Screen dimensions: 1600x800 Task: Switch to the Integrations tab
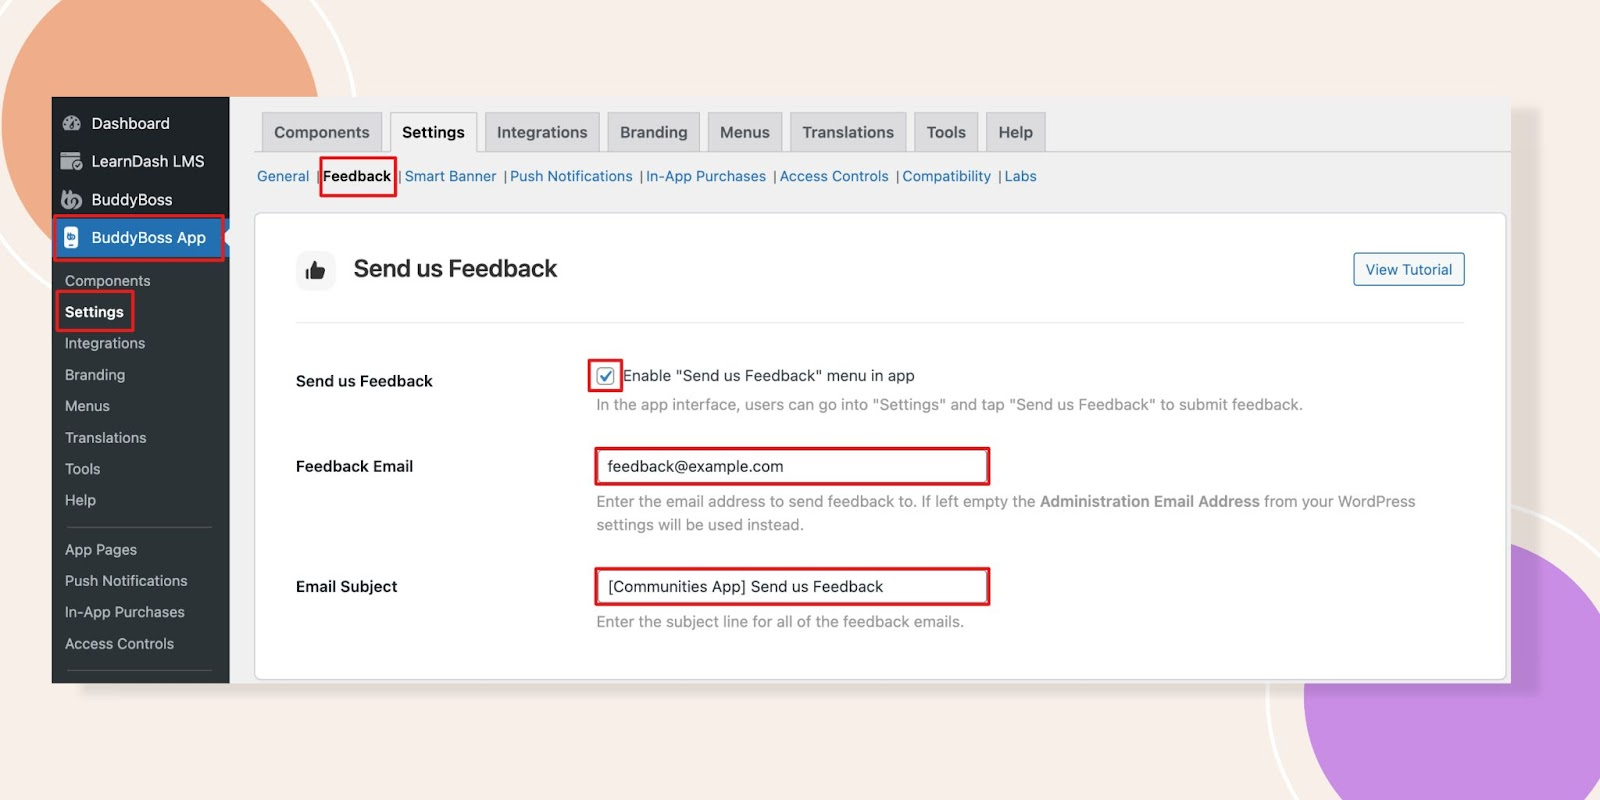(x=542, y=132)
